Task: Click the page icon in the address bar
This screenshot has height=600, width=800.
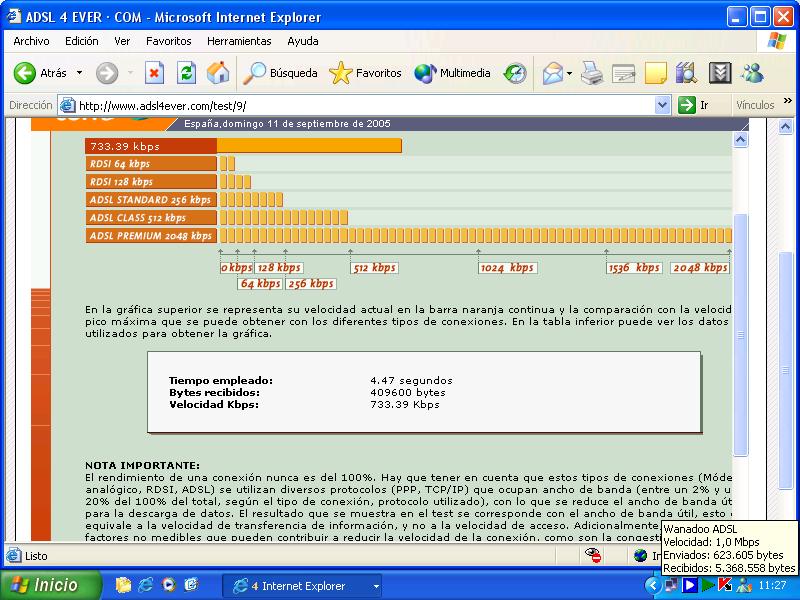Action: pos(67,106)
